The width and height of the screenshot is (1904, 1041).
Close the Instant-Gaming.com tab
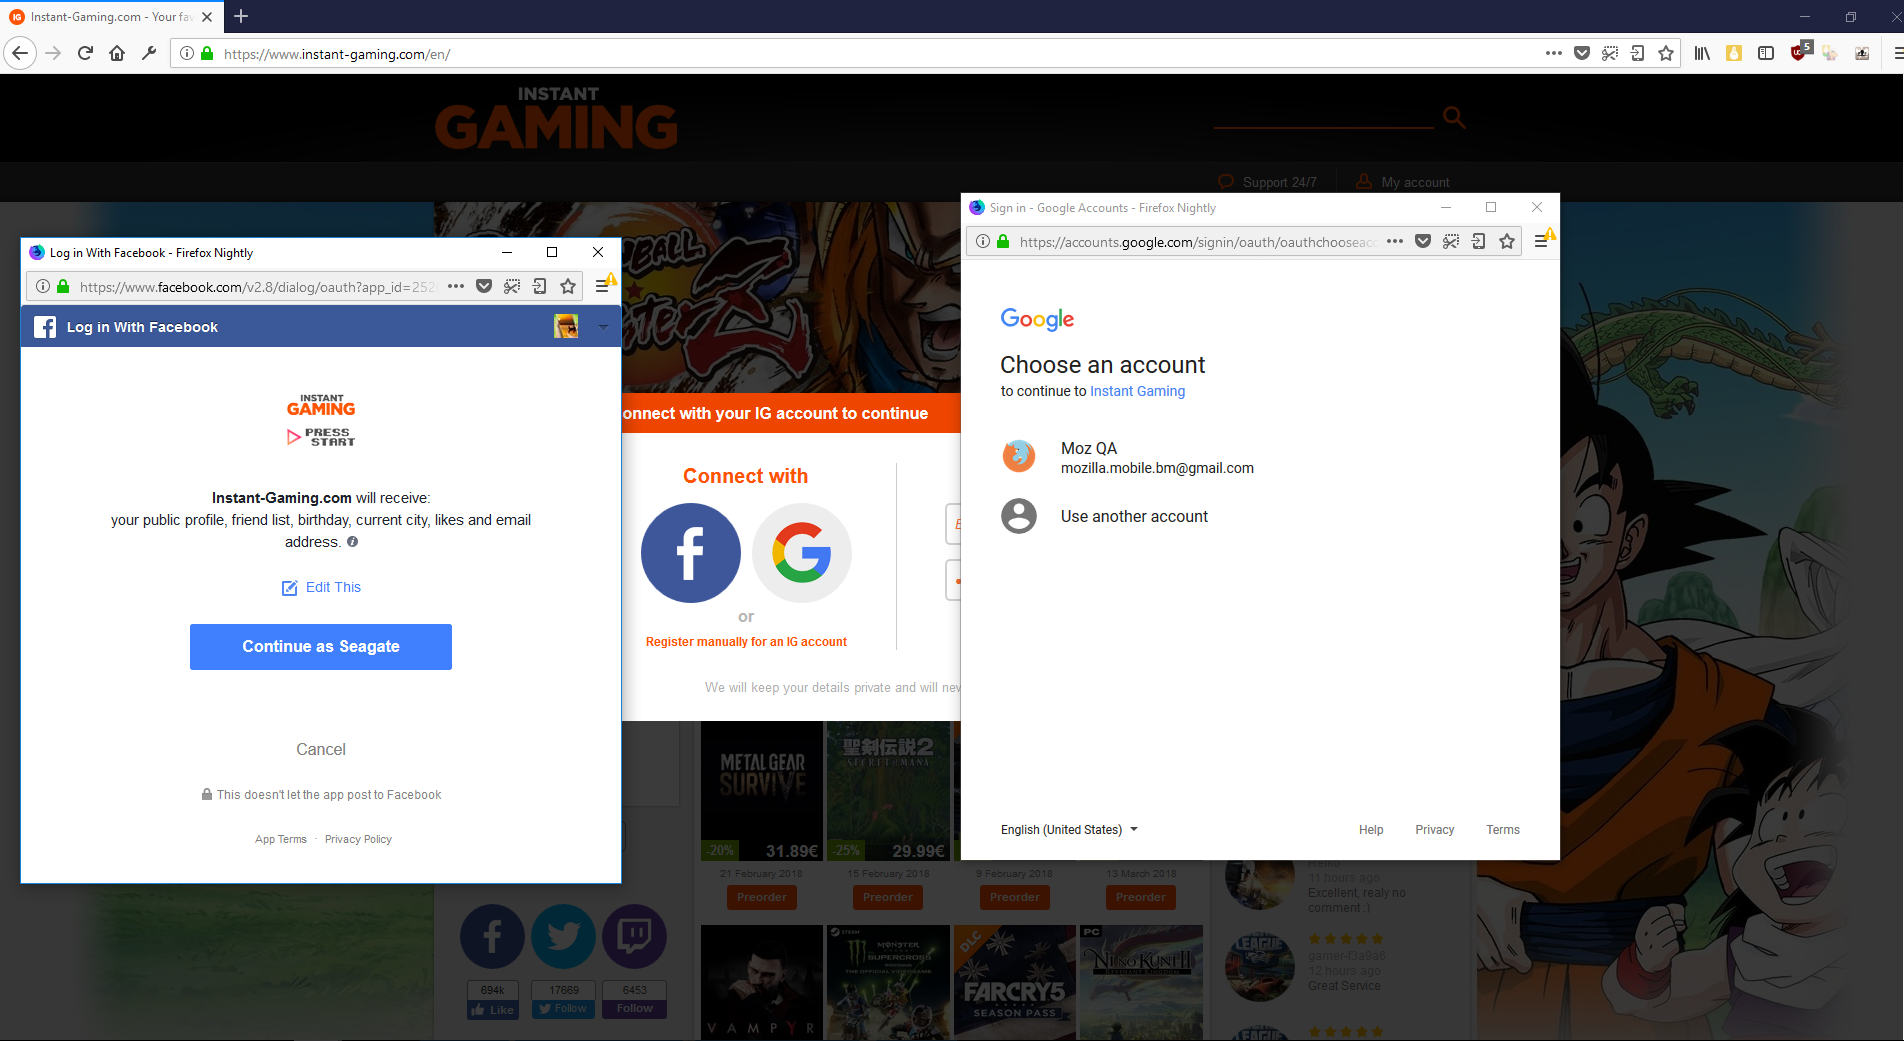click(x=207, y=17)
